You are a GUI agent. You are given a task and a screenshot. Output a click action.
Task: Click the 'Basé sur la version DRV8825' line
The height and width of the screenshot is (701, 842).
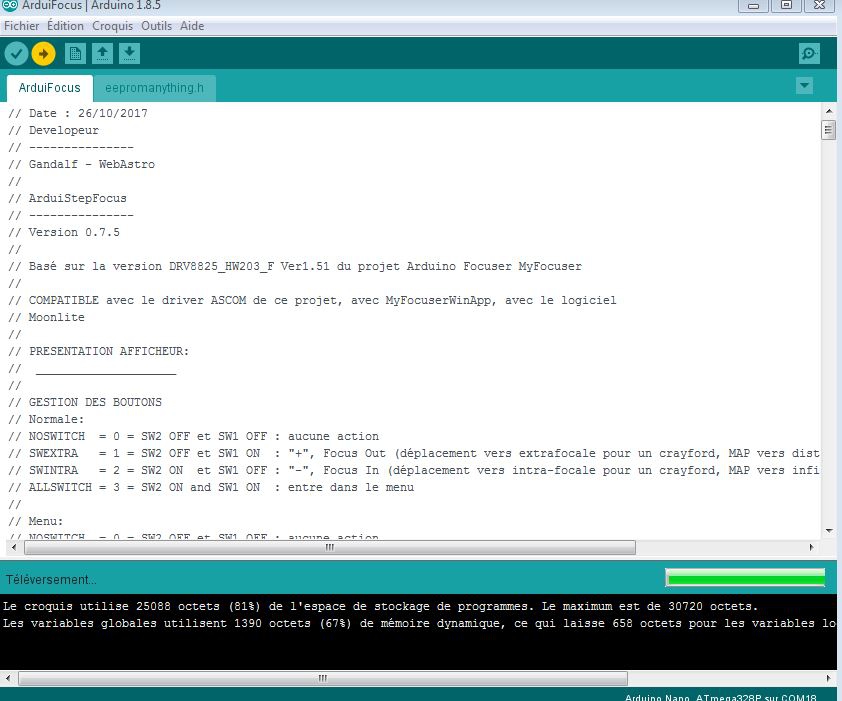tap(295, 266)
